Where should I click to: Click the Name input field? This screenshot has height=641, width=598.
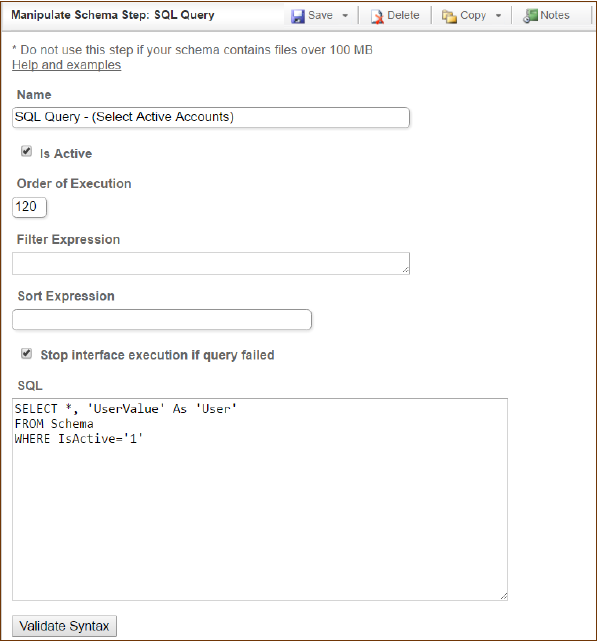point(211,117)
